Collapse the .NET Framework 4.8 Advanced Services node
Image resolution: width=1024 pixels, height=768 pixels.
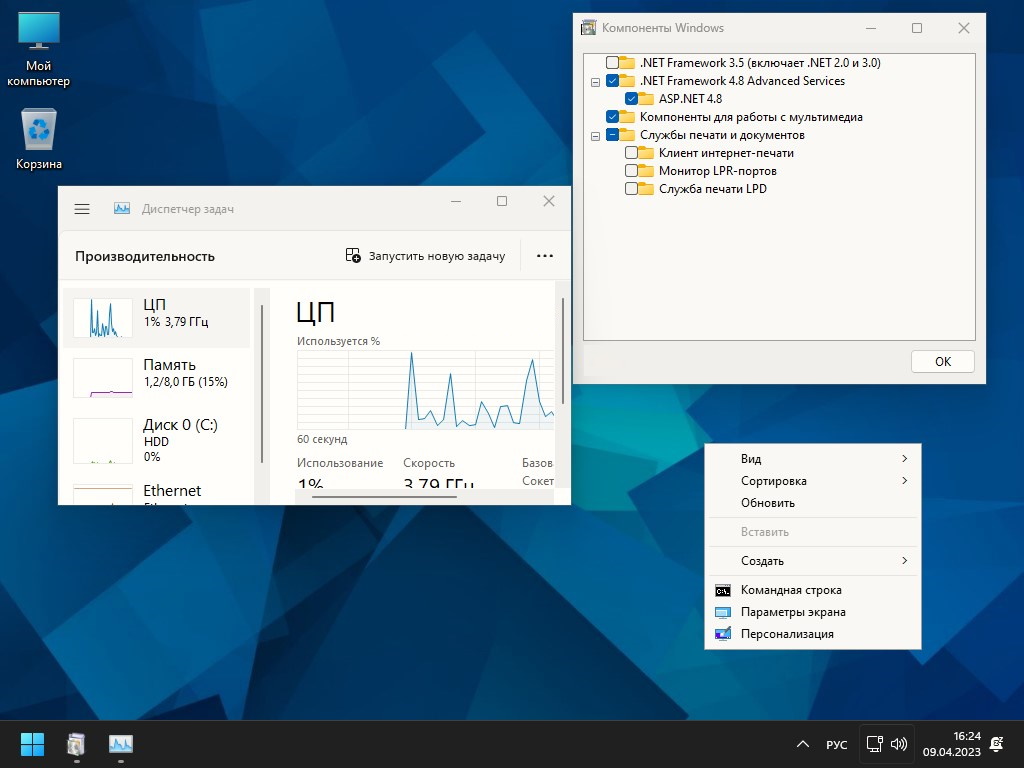pos(596,81)
